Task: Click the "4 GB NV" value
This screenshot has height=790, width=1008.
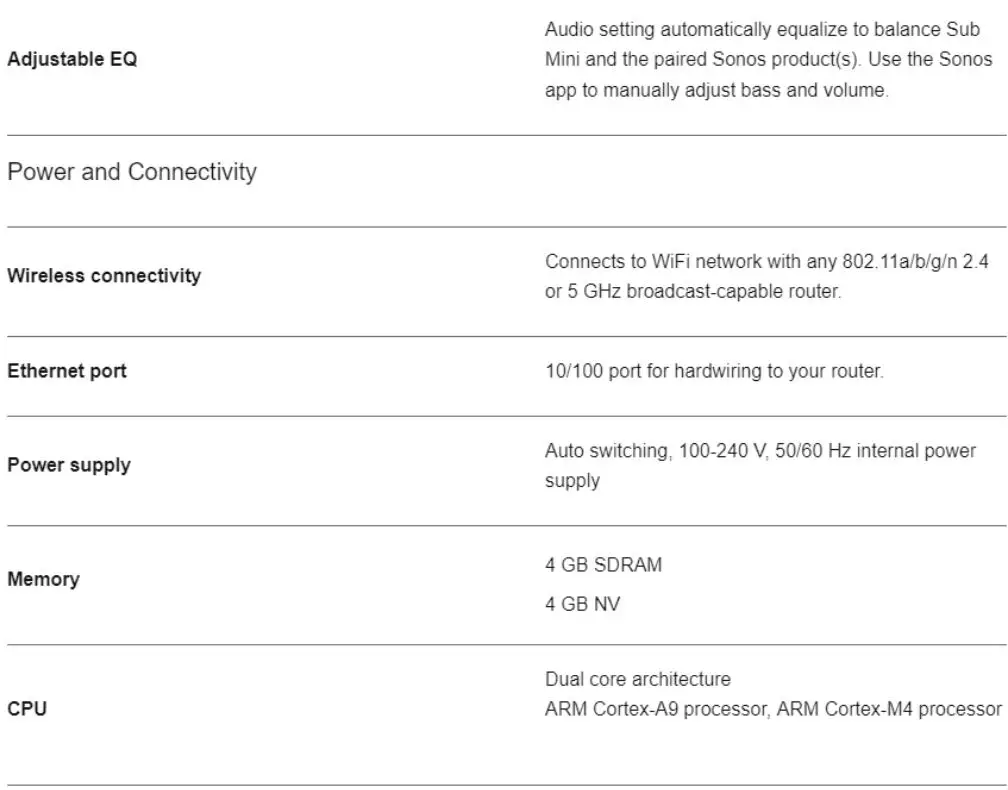Action: pyautogui.click(x=582, y=605)
